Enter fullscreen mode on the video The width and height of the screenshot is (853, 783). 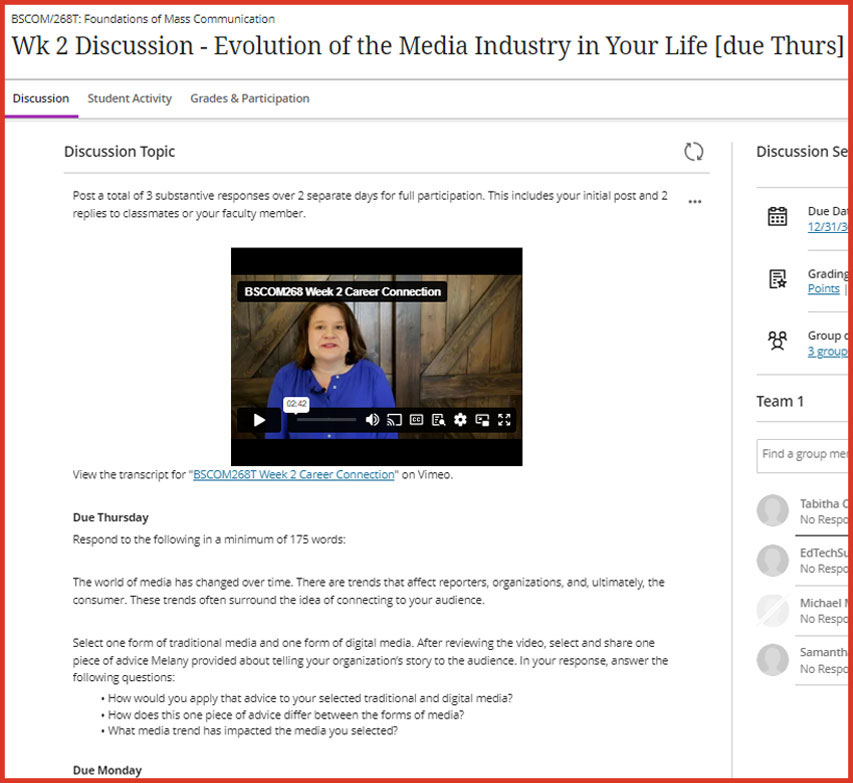pos(505,420)
